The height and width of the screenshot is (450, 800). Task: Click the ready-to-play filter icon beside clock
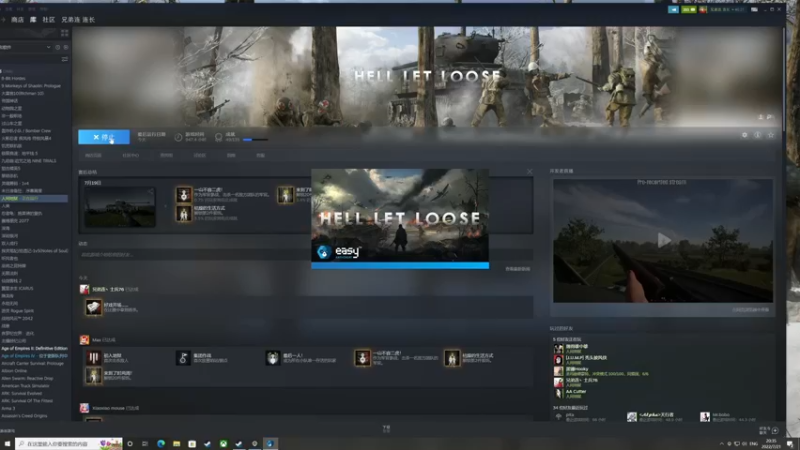click(x=66, y=47)
